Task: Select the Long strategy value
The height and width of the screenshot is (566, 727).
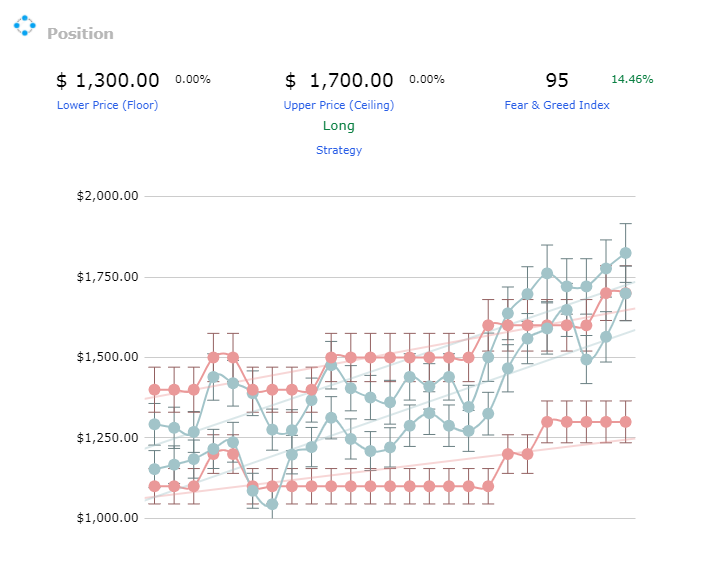Action: point(339,126)
